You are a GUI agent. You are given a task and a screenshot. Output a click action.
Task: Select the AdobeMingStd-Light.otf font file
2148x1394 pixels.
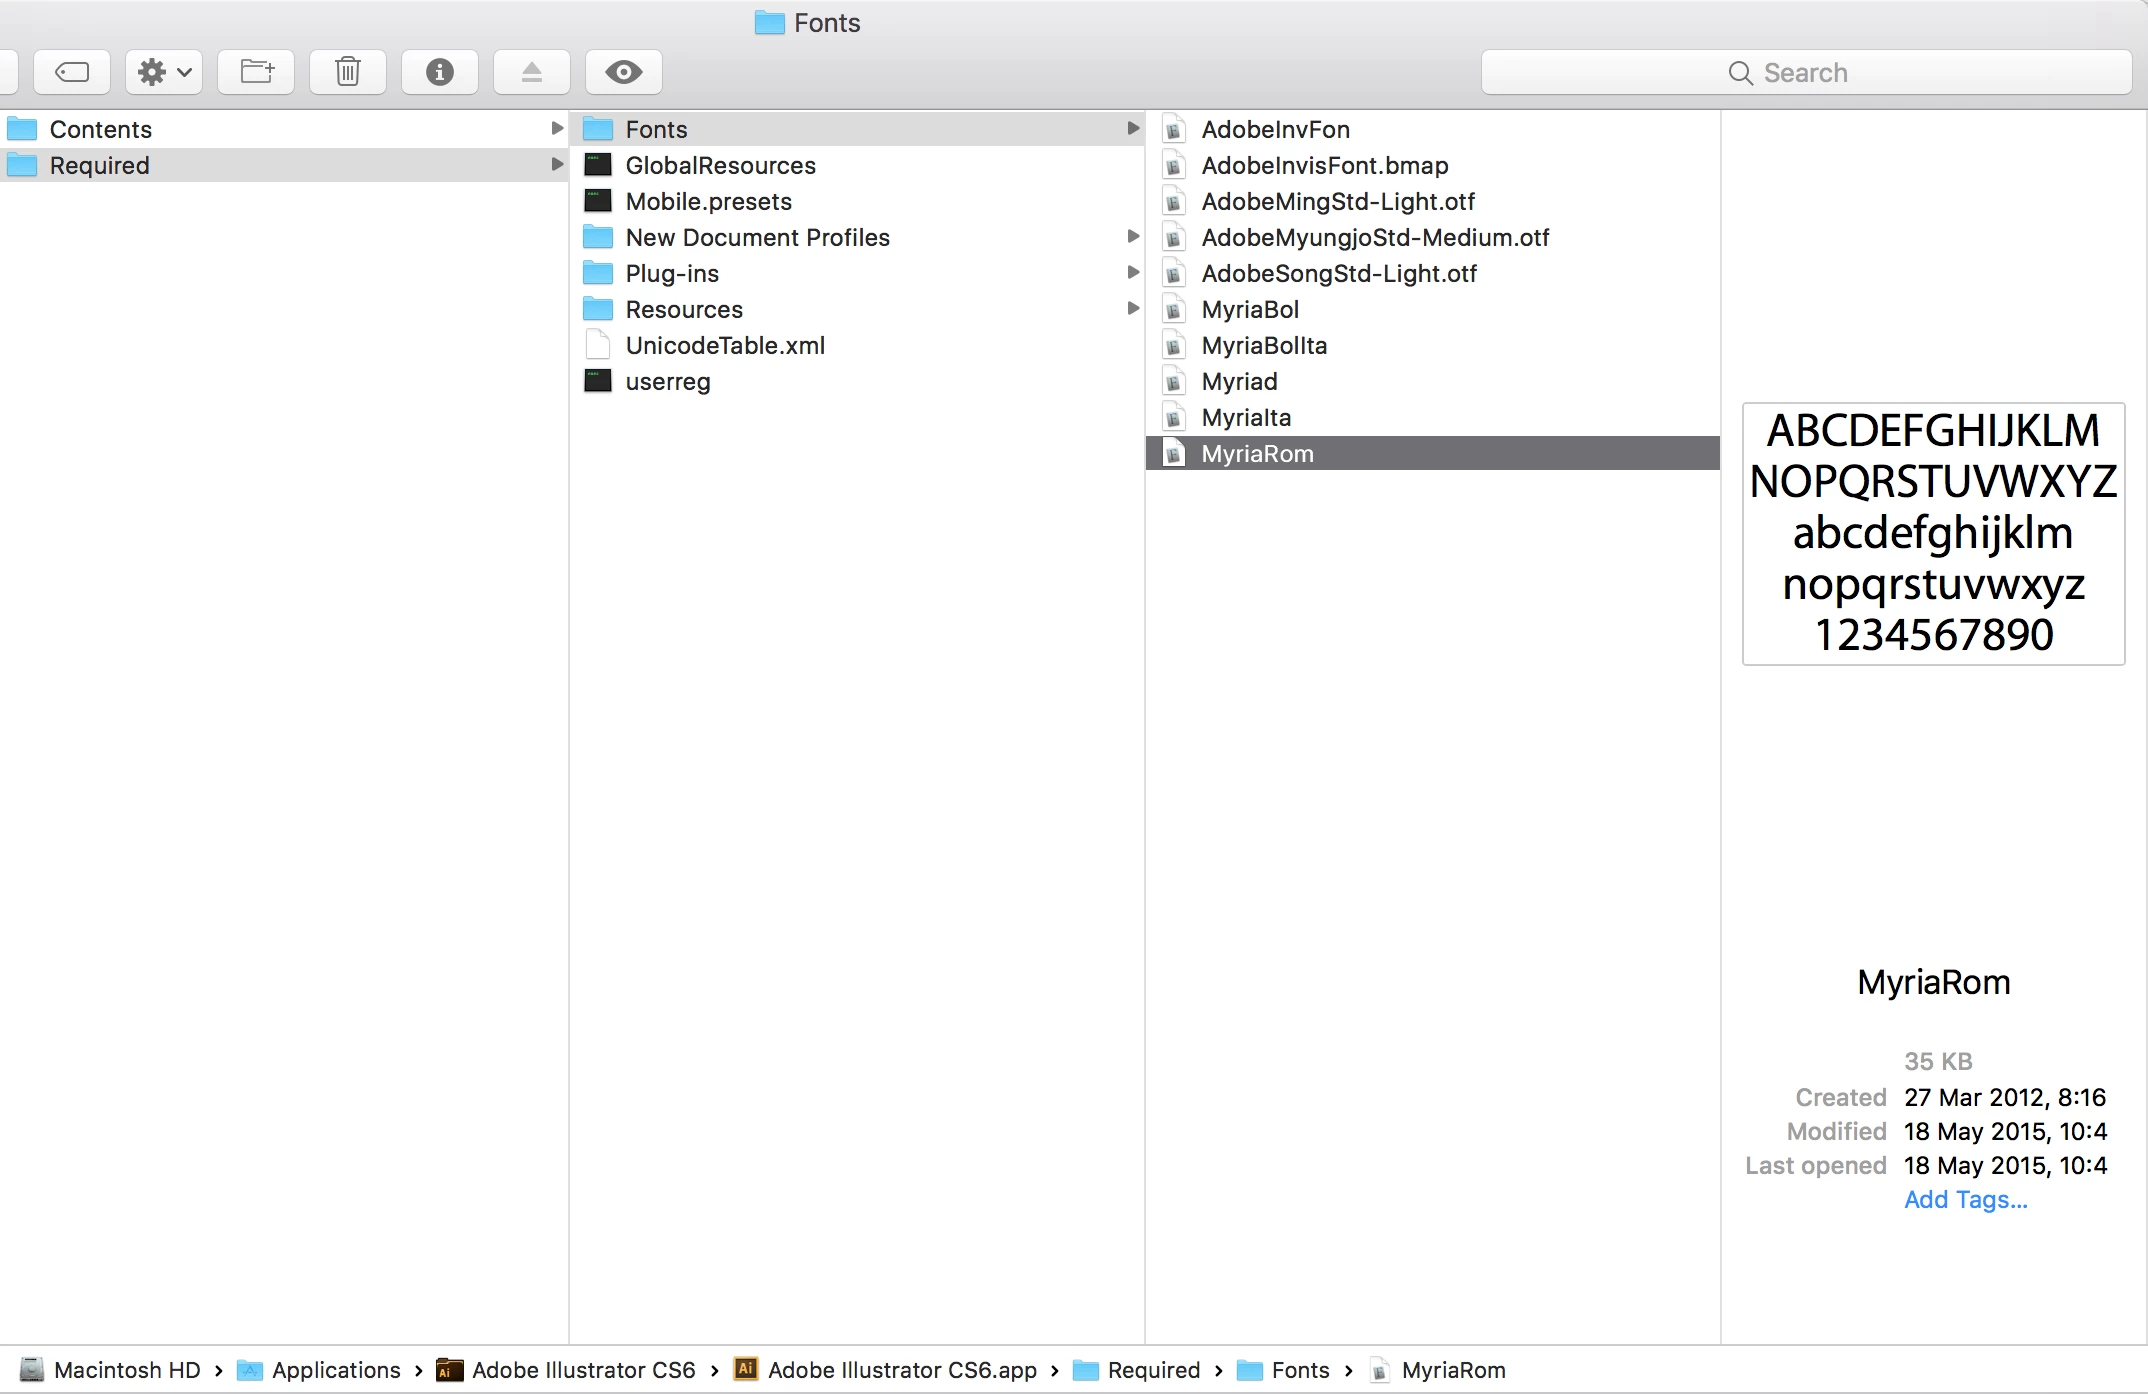(1338, 201)
